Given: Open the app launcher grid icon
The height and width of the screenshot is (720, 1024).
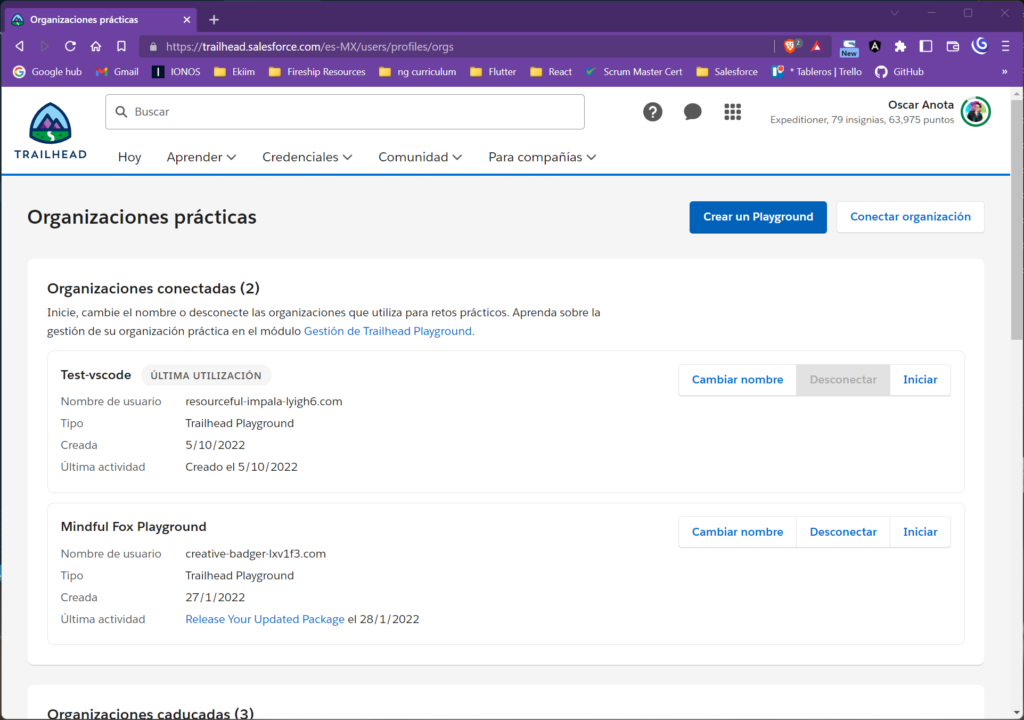Looking at the screenshot, I should (732, 112).
